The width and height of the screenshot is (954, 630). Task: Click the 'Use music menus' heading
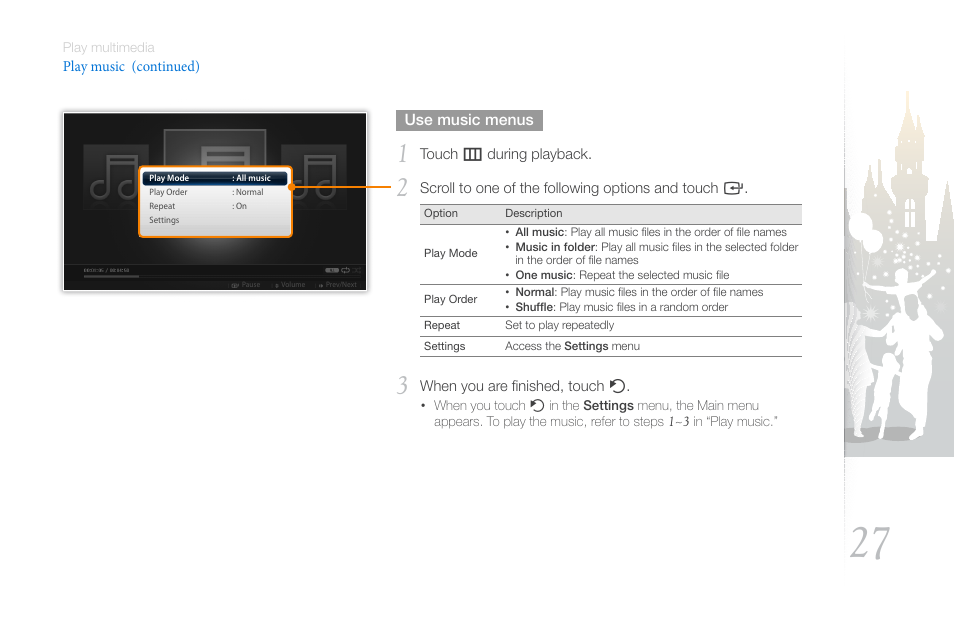click(x=469, y=120)
